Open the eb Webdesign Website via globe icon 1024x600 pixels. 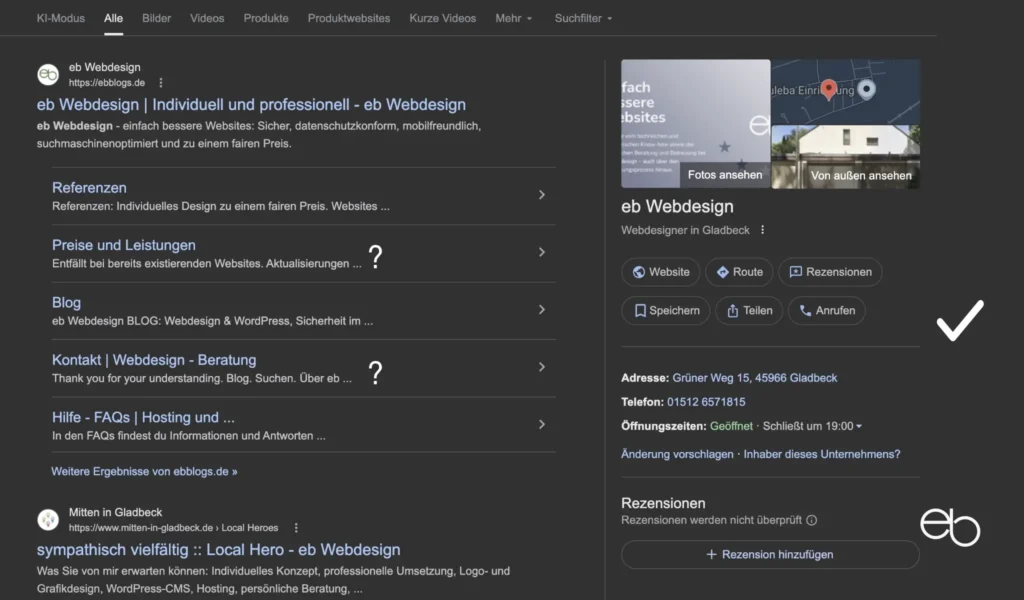[x=638, y=271]
